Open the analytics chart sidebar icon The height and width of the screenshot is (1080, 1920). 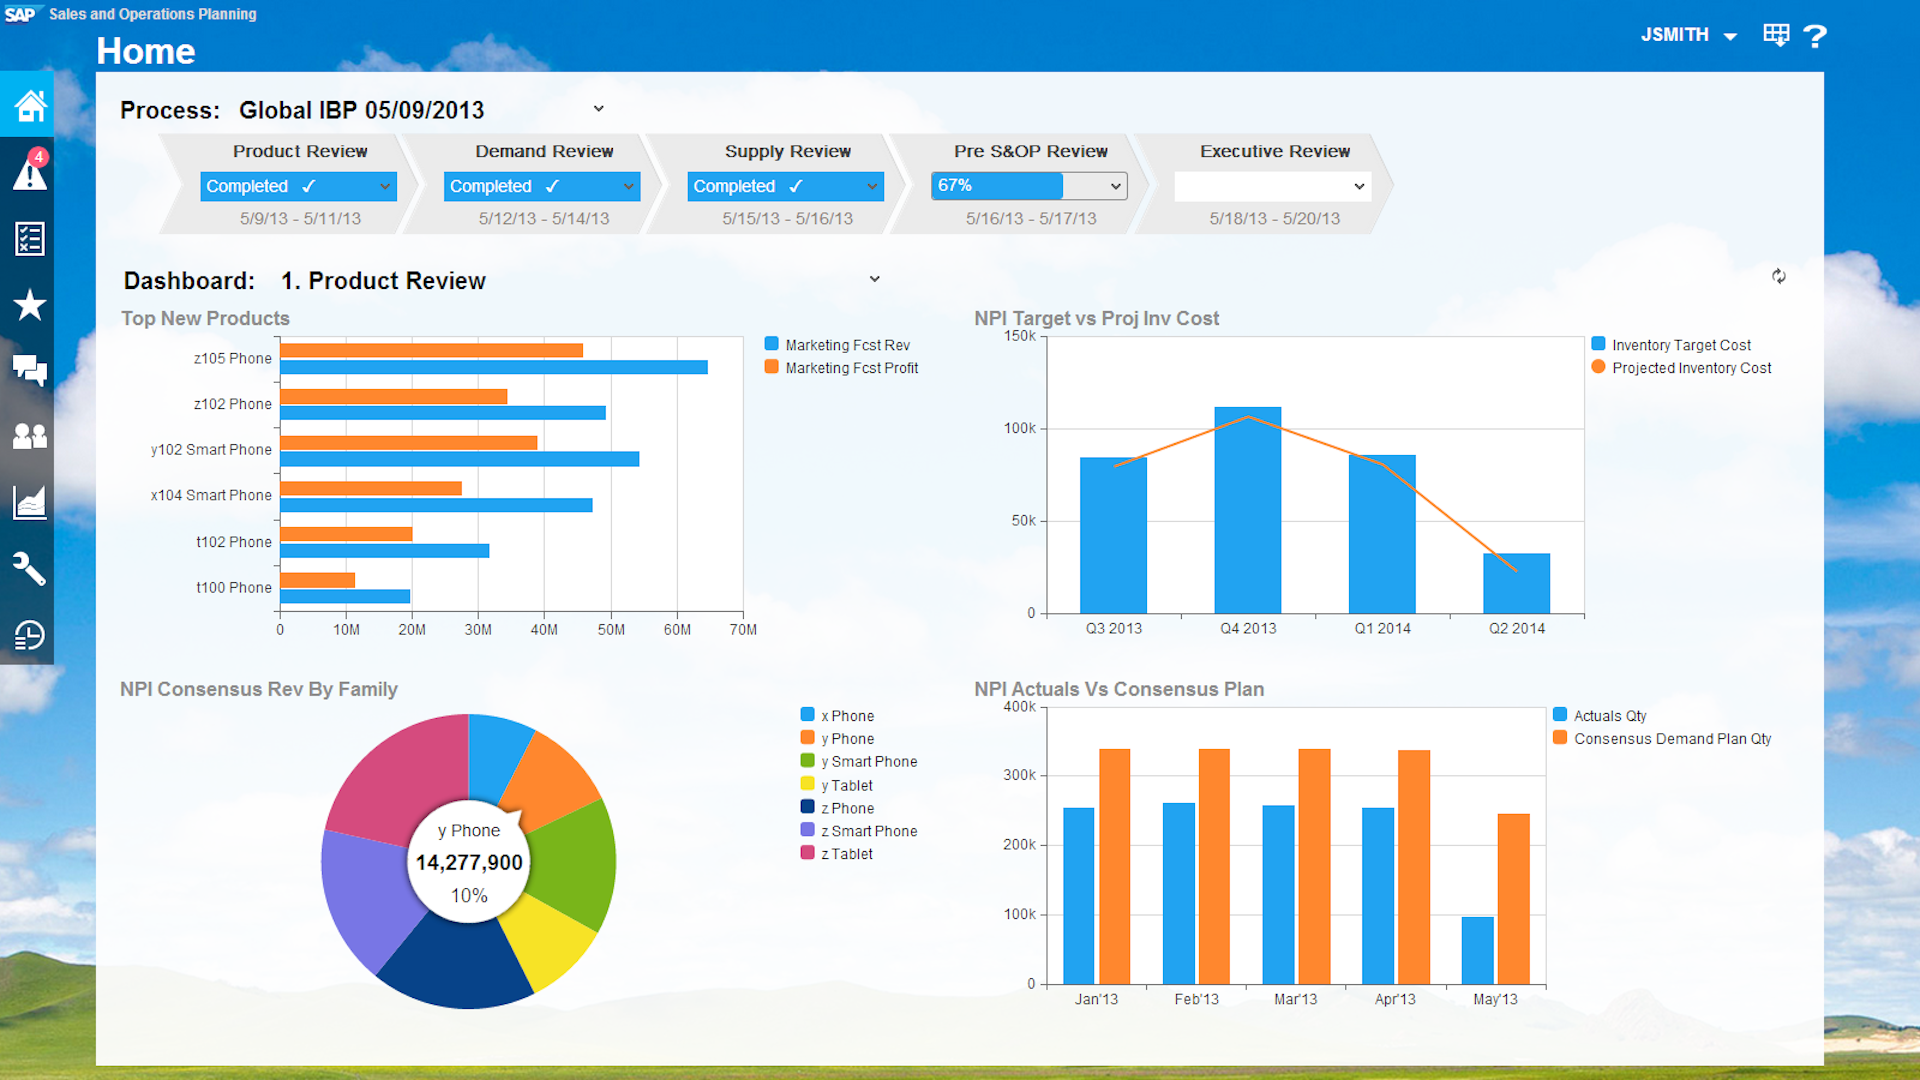(x=29, y=502)
